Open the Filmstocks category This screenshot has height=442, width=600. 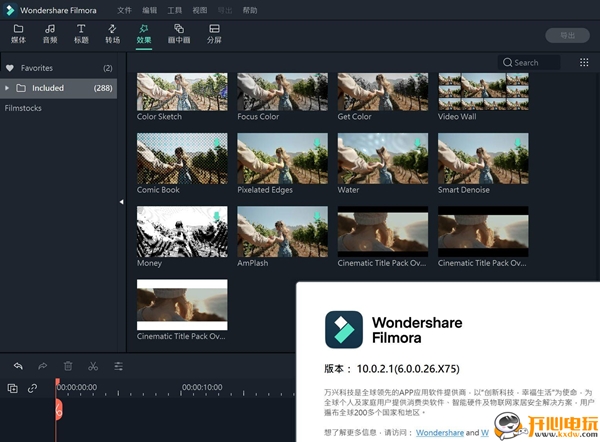click(23, 108)
